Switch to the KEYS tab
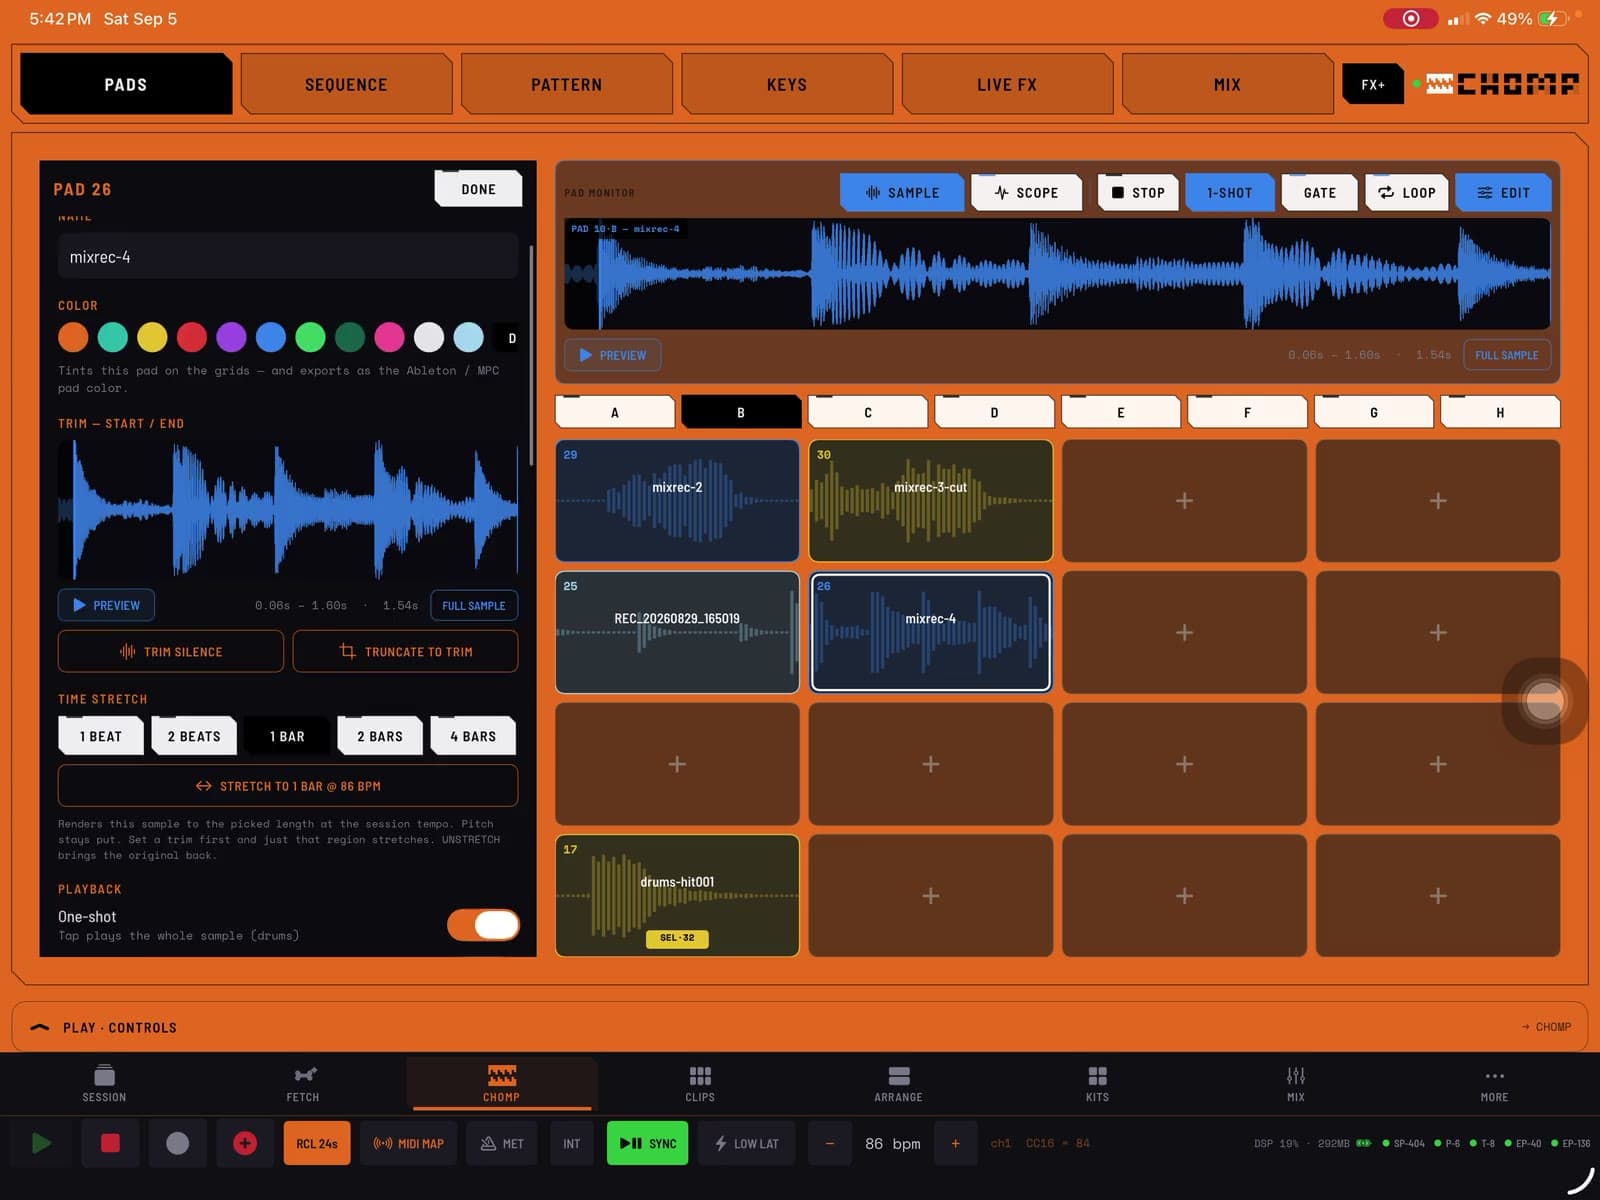 (787, 84)
